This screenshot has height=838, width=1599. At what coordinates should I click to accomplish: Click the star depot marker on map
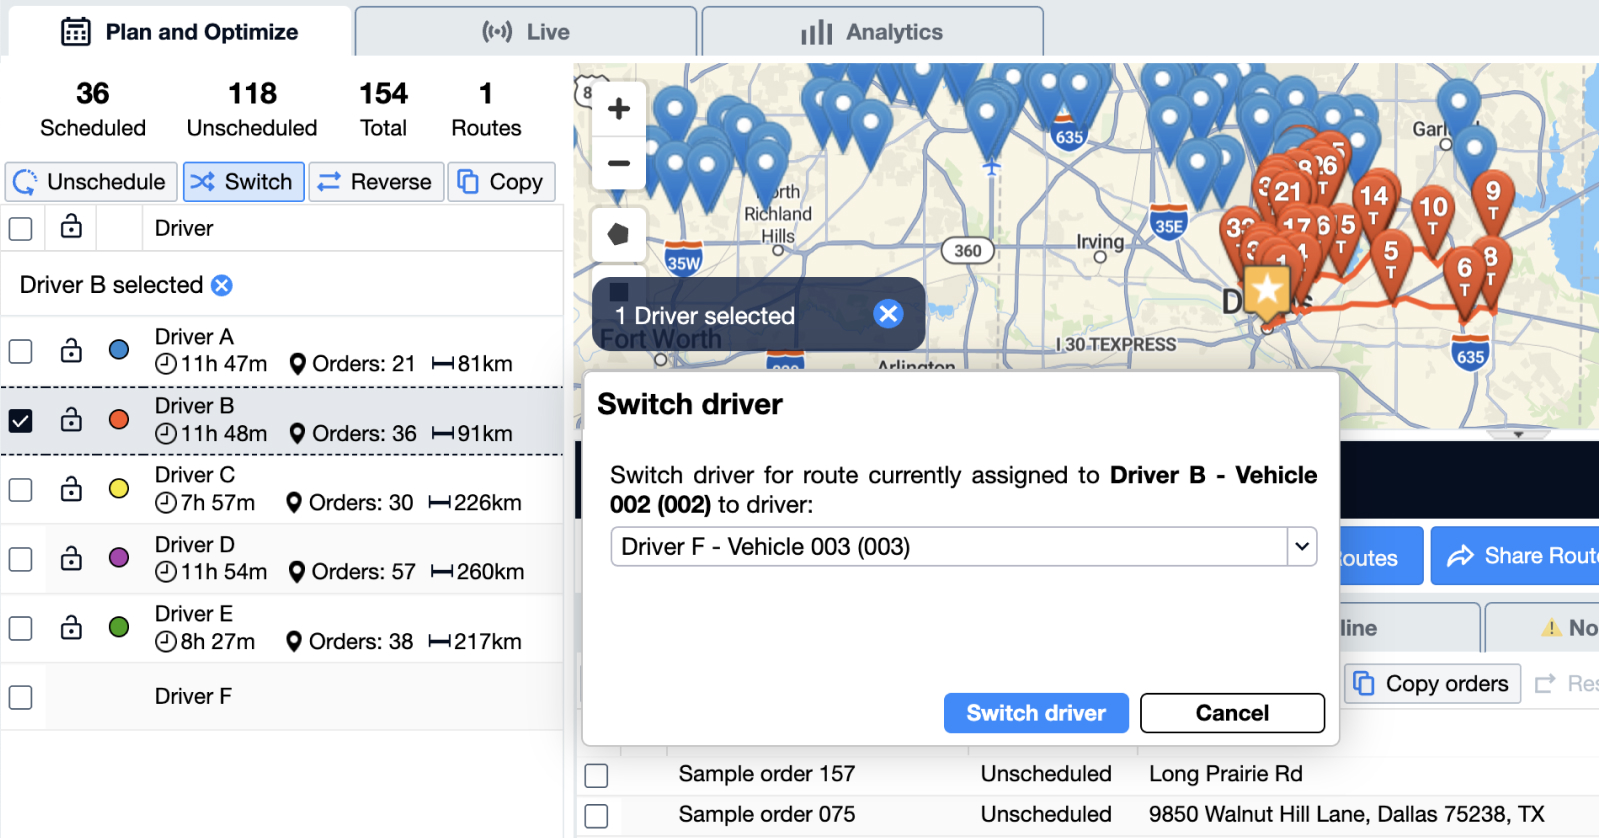tap(1267, 291)
